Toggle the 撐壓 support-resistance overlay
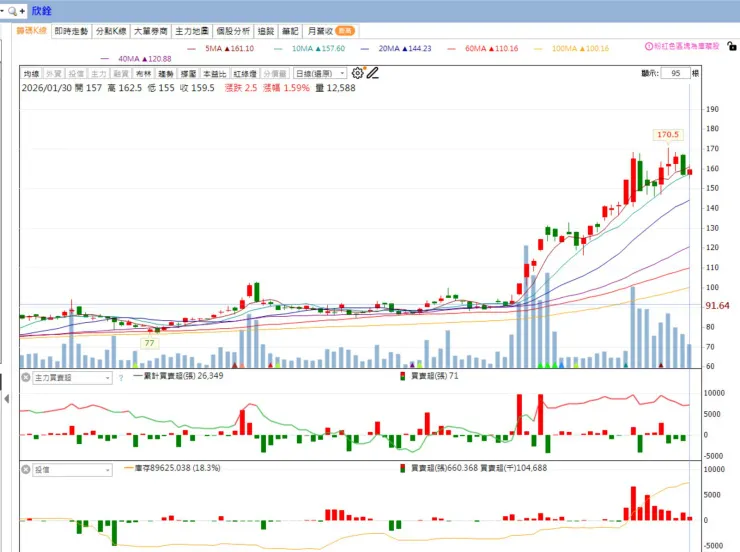The height and width of the screenshot is (552, 740). click(188, 74)
